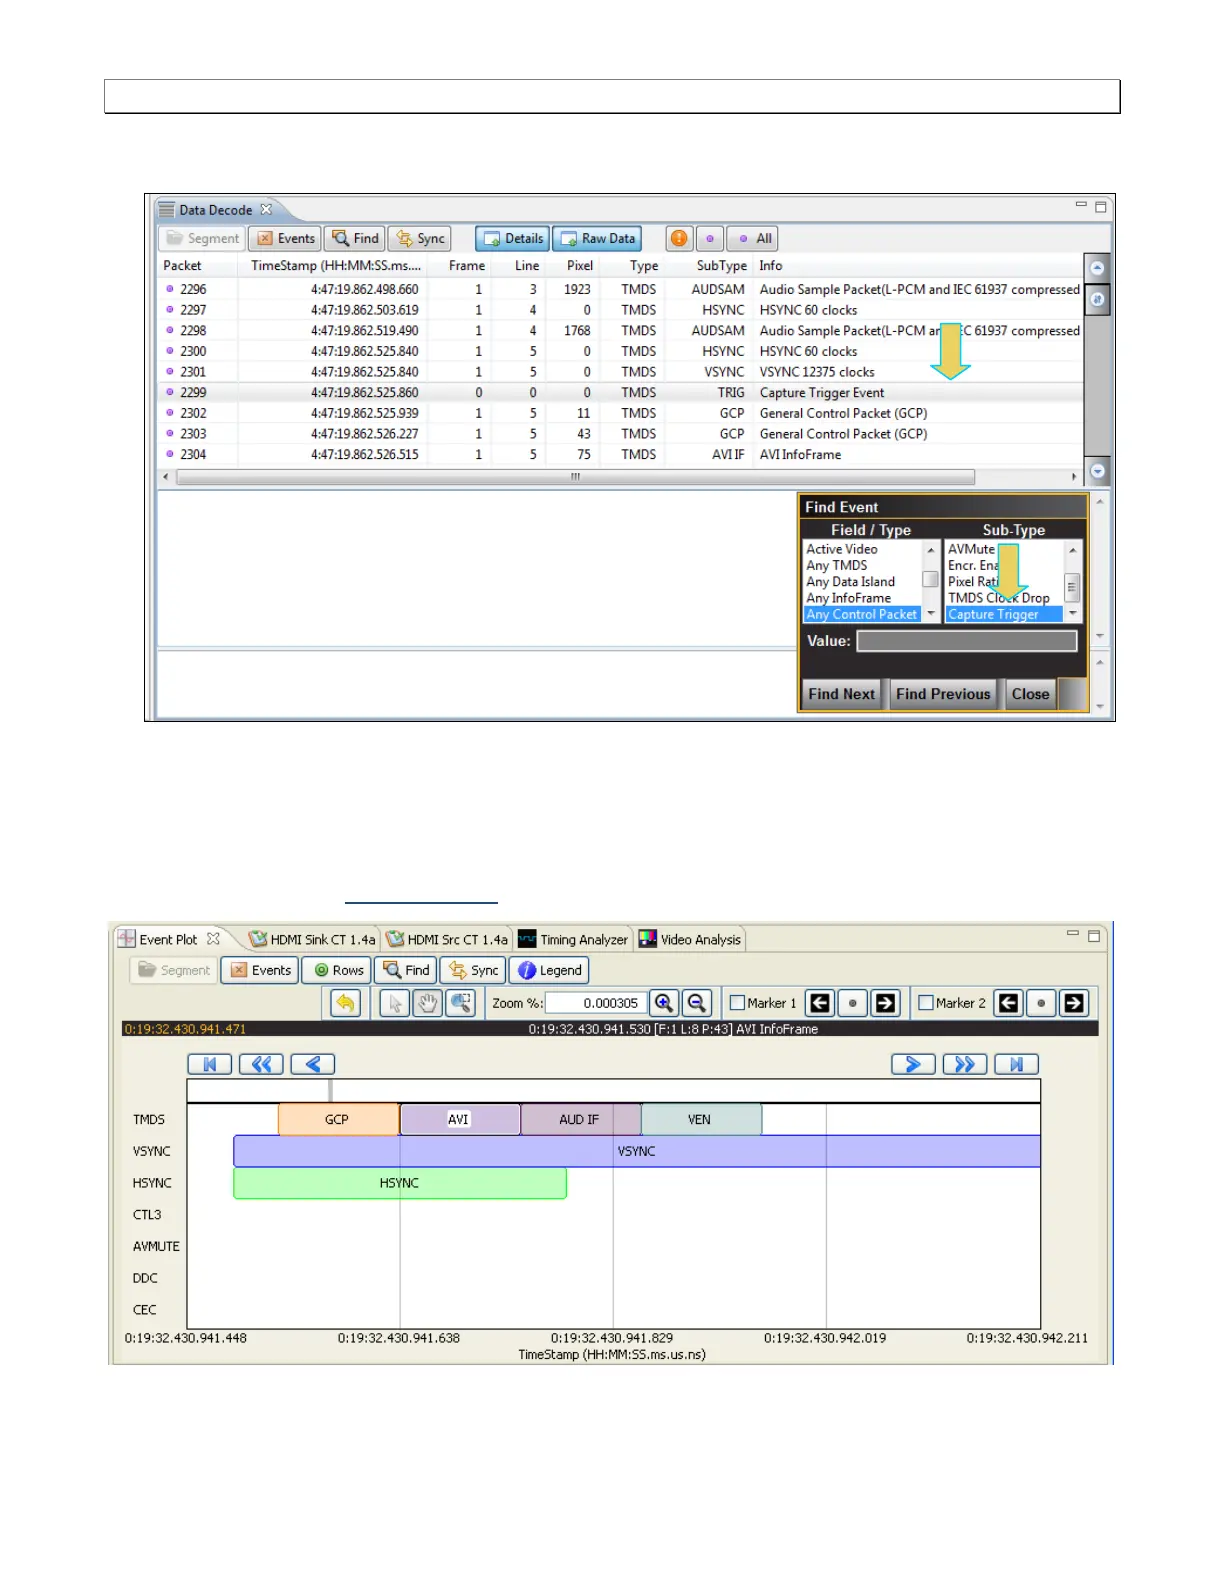This screenshot has height=1584, width=1224.
Task: Switch to the Event Plot tab
Action: click(x=168, y=940)
